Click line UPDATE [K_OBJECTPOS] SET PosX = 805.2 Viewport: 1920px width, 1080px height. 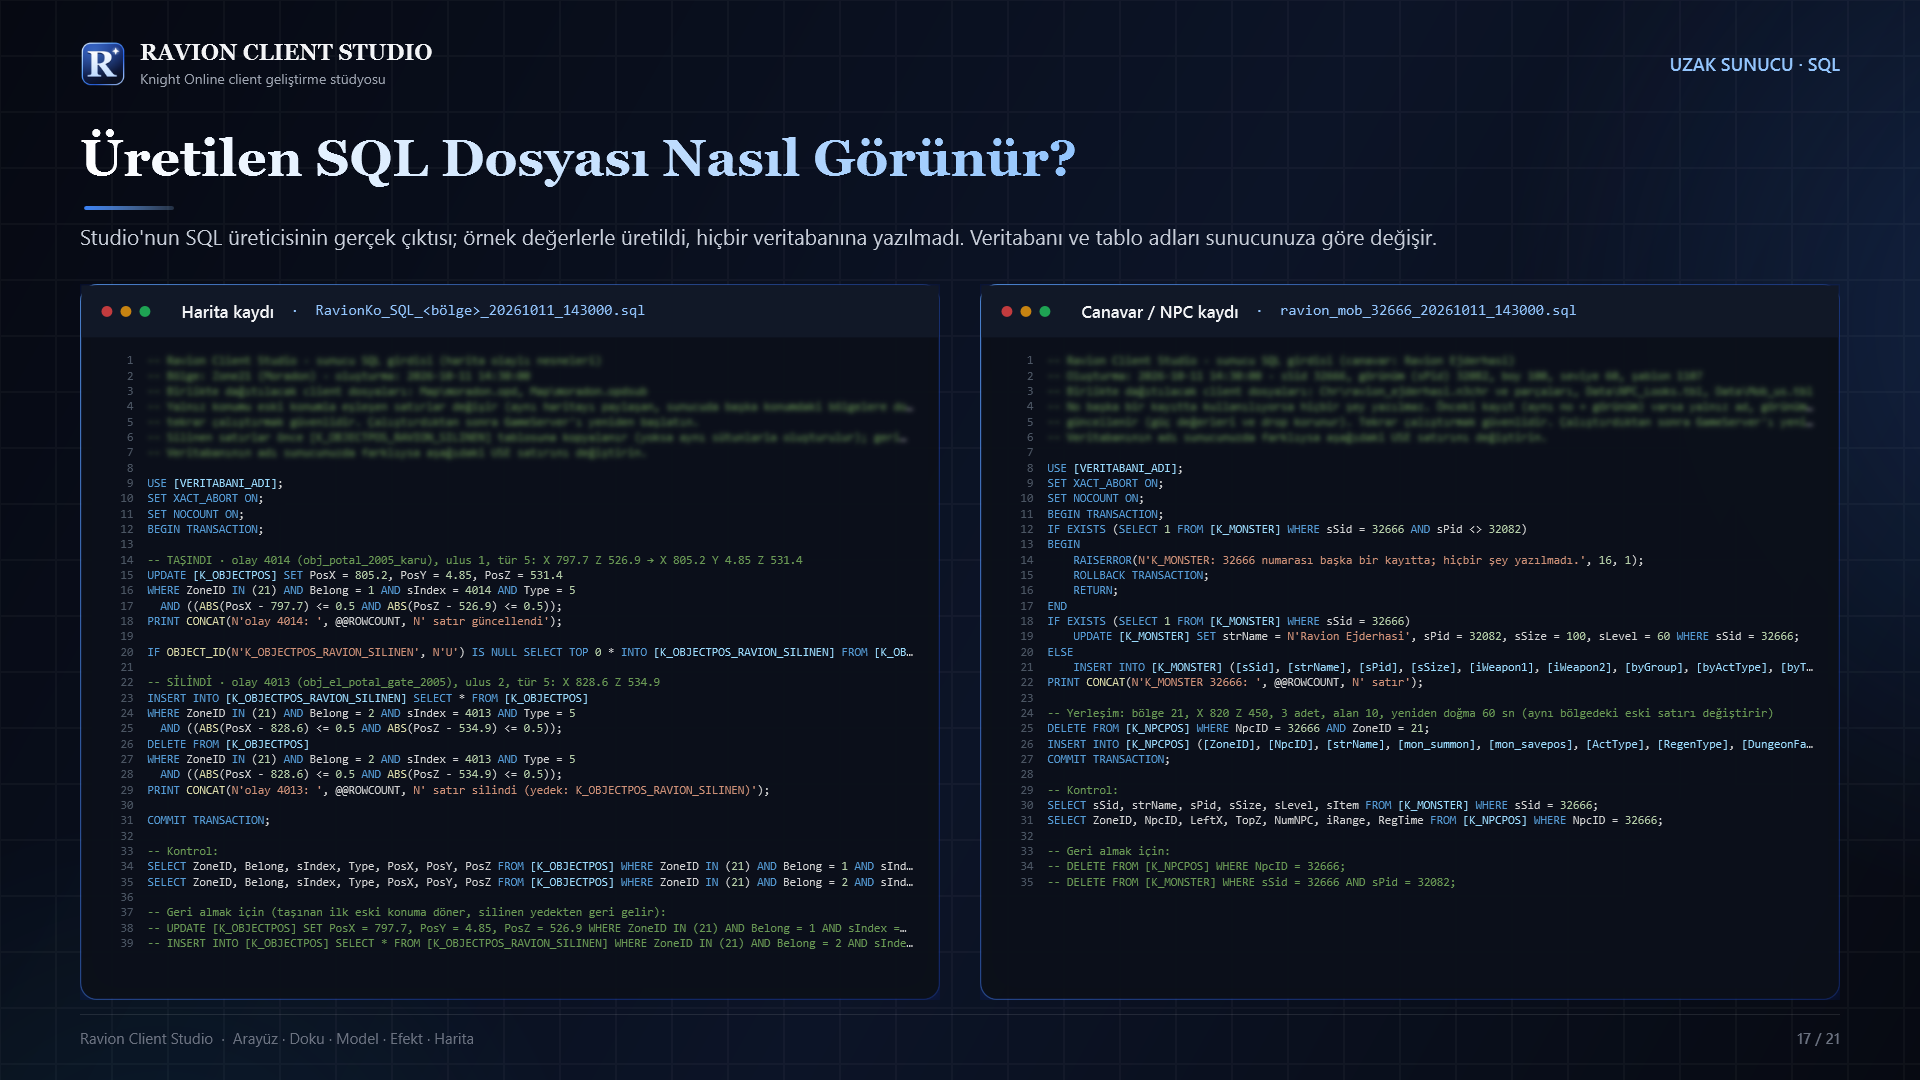point(355,576)
